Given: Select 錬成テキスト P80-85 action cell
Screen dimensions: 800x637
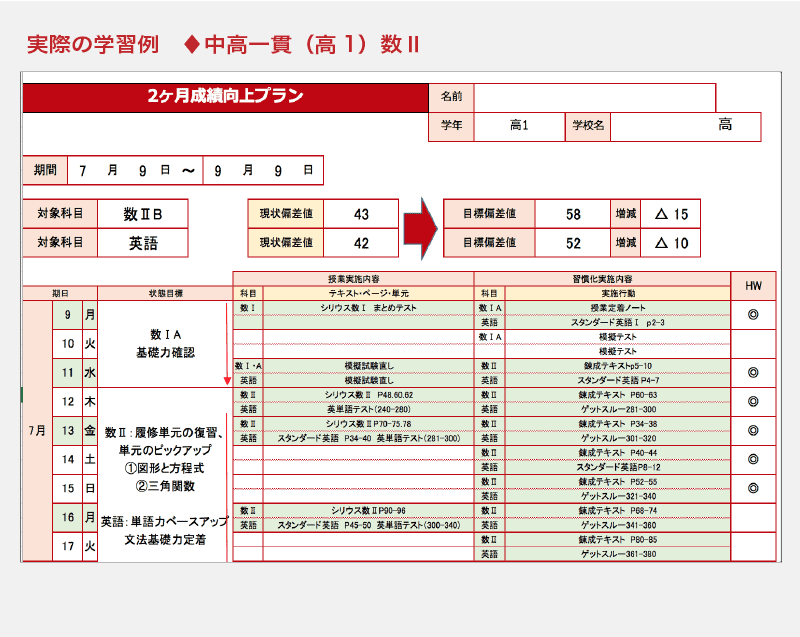Looking at the screenshot, I should pos(618,539).
